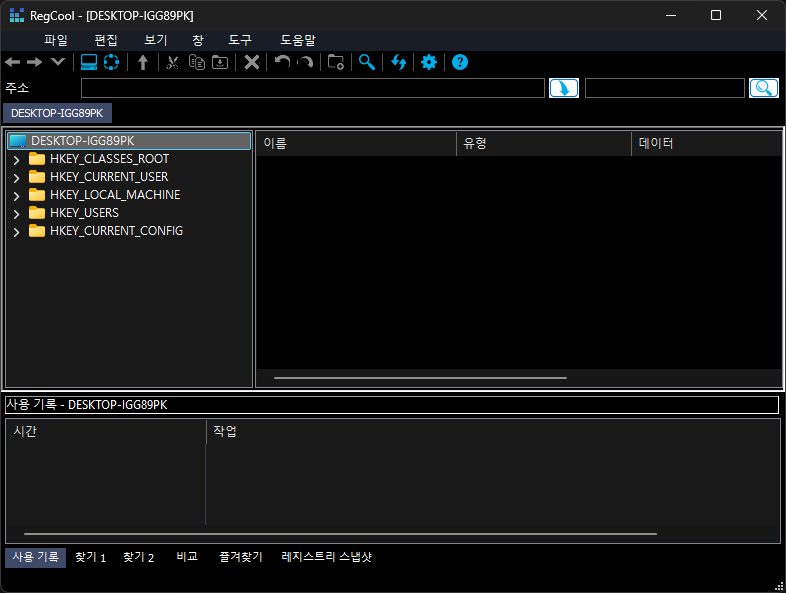Click the paste icon in toolbar
Viewport: 786px width, 593px height.
tap(220, 62)
